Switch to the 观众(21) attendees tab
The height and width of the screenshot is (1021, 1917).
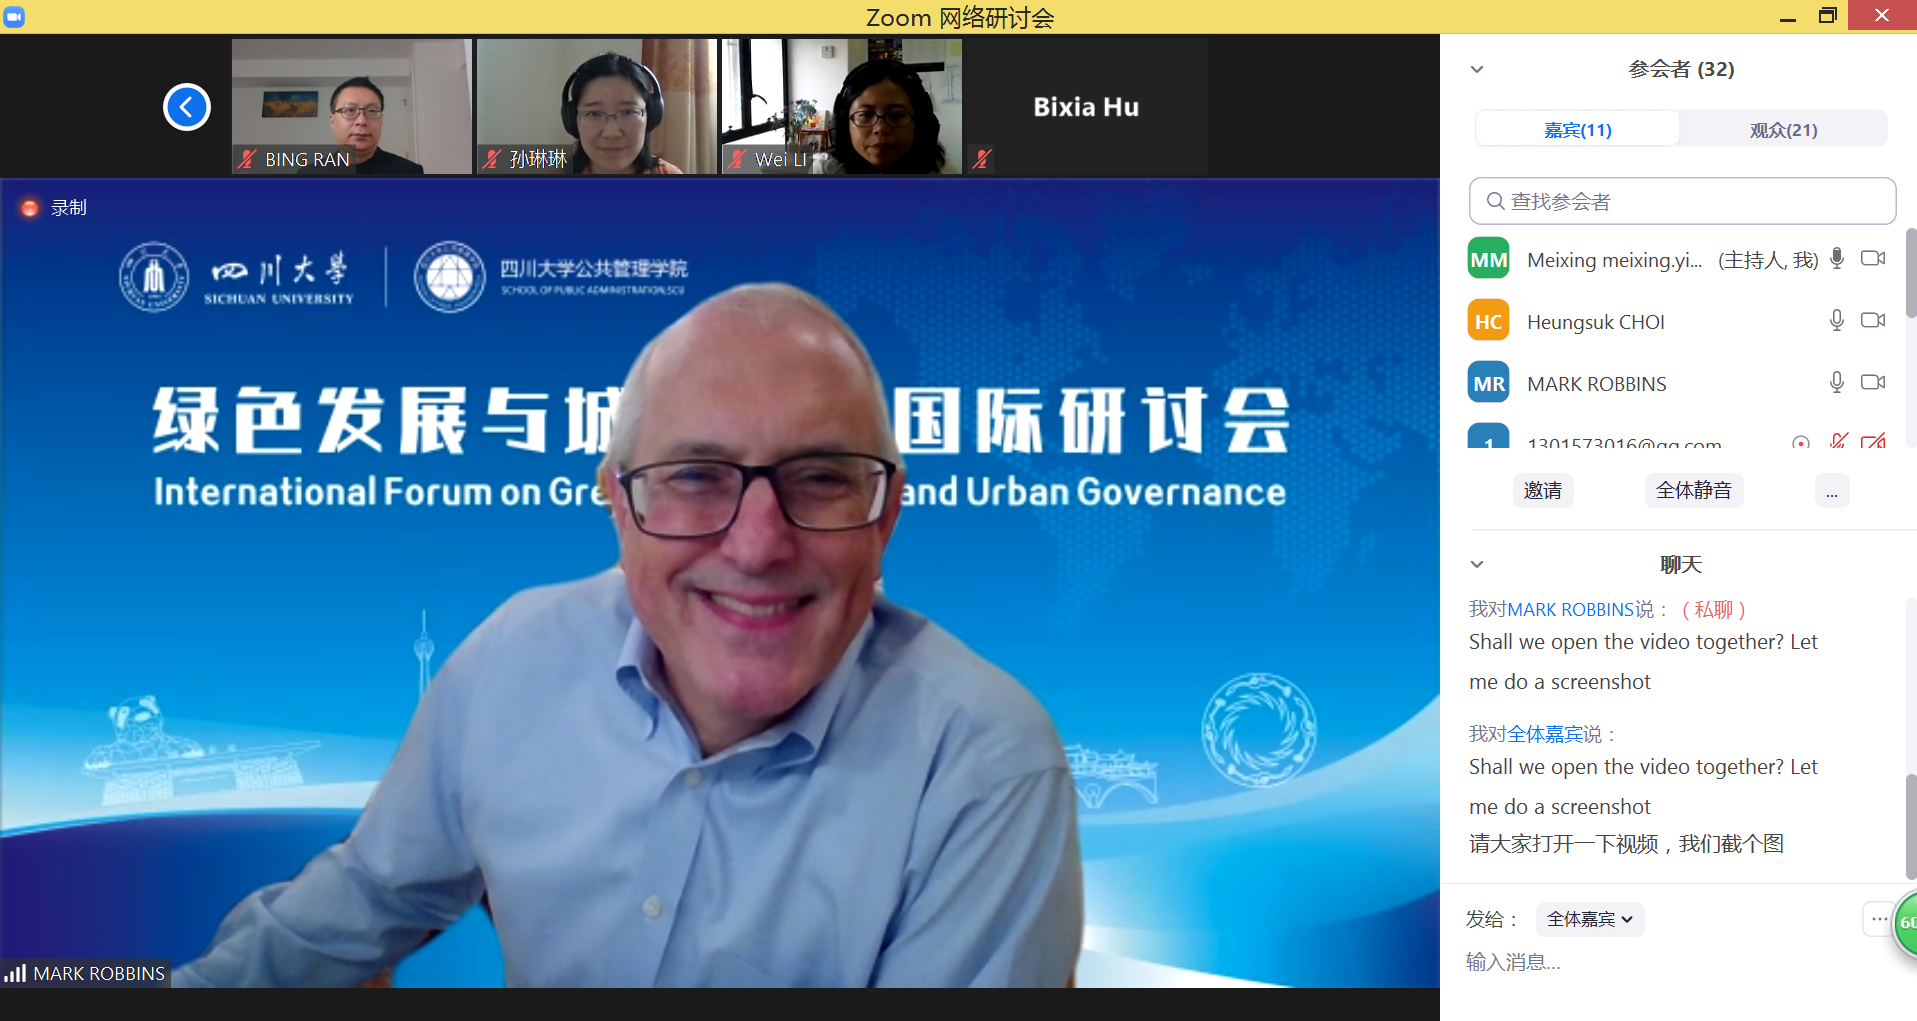point(1783,130)
